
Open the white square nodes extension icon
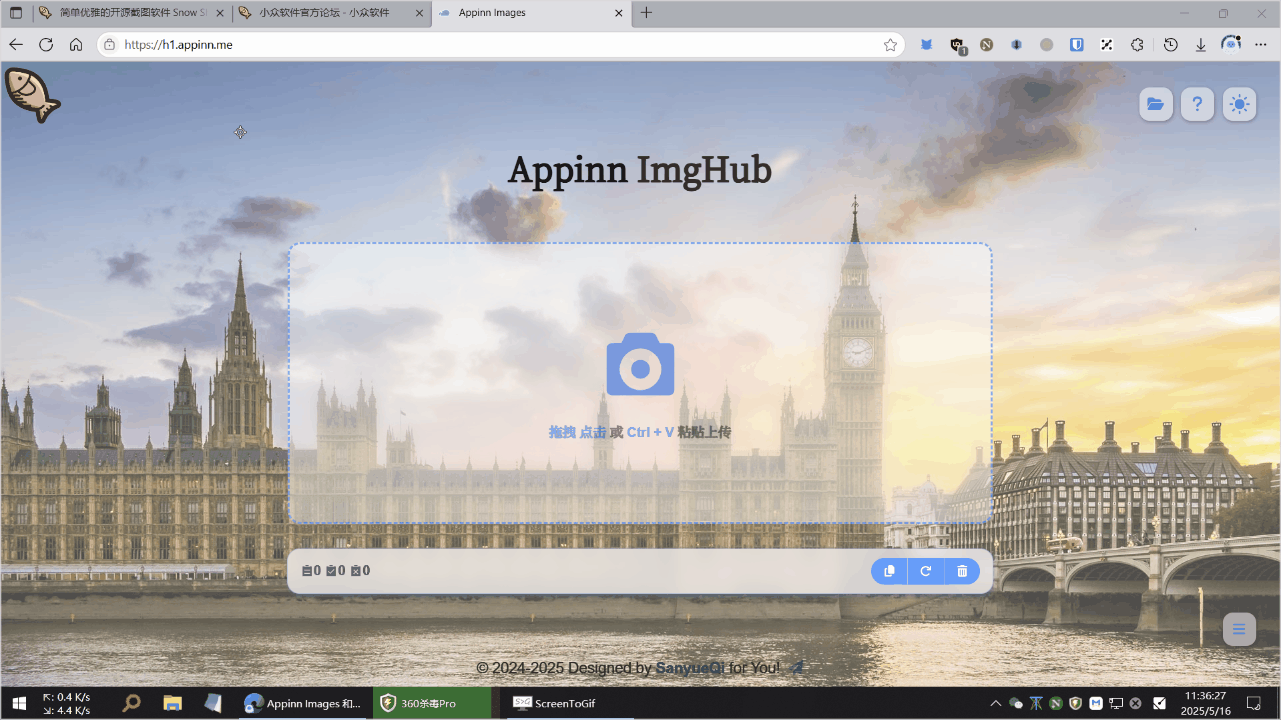[1107, 45]
